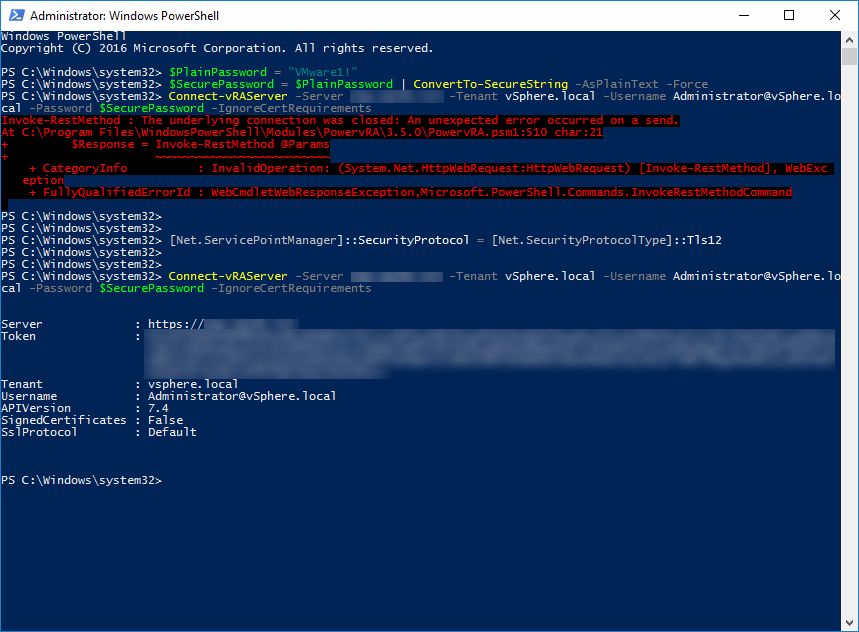Viewport: 859px width, 632px height.
Task: Click the scrollbar's down arrow
Action: point(849,622)
